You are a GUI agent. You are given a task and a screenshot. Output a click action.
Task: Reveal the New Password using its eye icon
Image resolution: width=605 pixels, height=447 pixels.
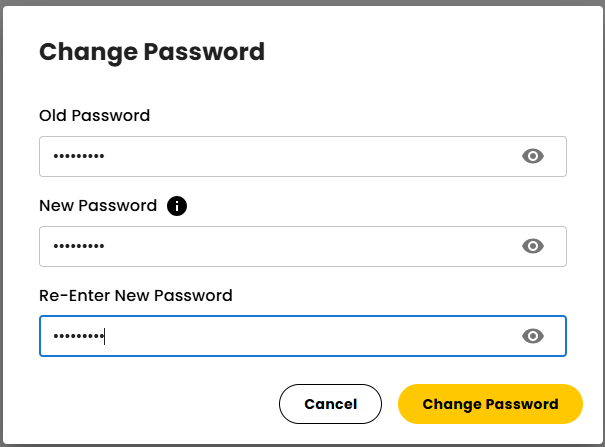[533, 246]
